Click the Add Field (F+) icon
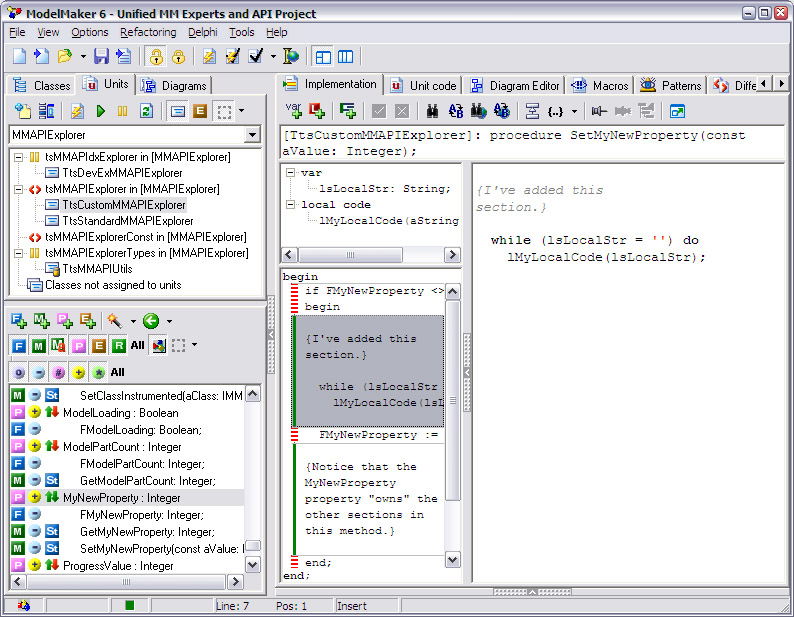 (19, 321)
